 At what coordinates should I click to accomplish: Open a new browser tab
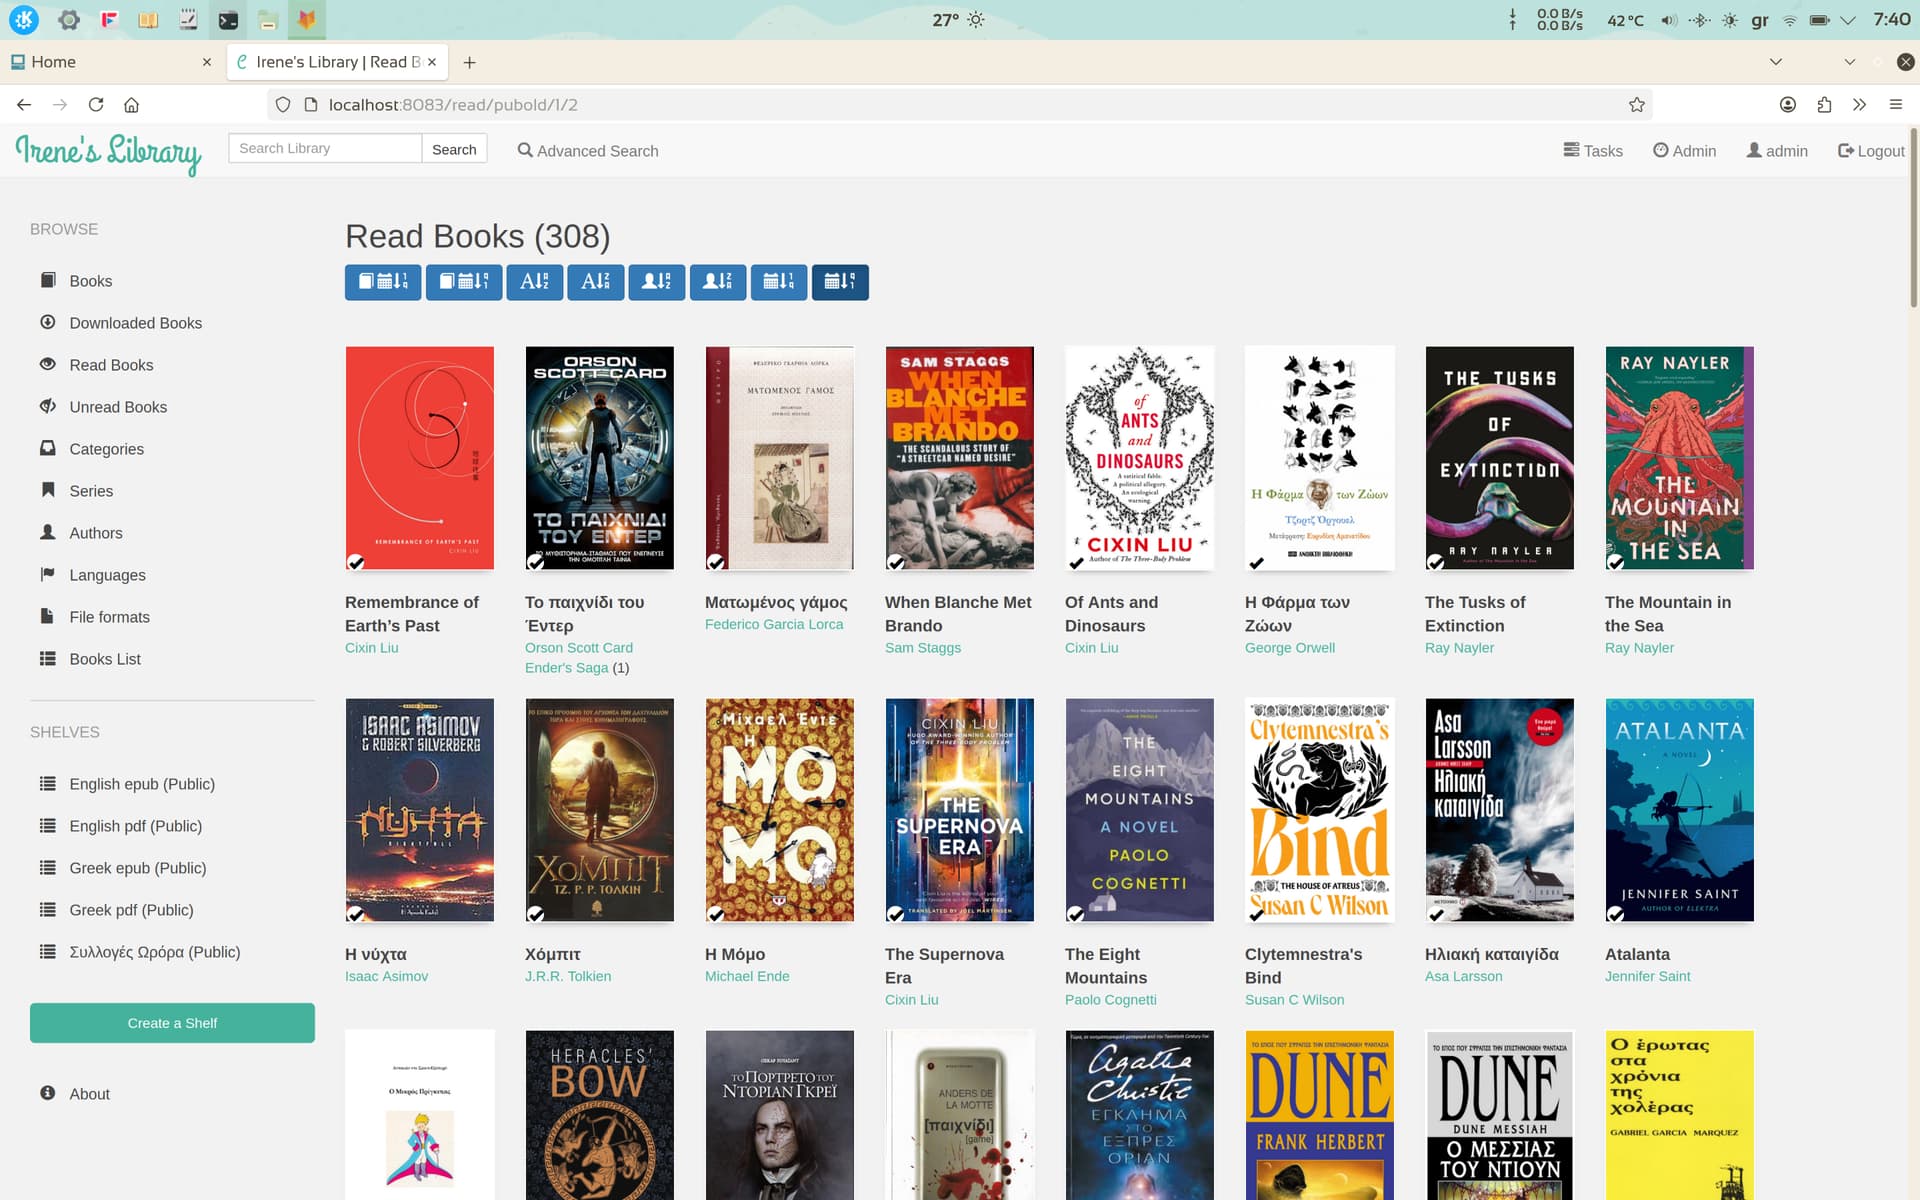[469, 62]
